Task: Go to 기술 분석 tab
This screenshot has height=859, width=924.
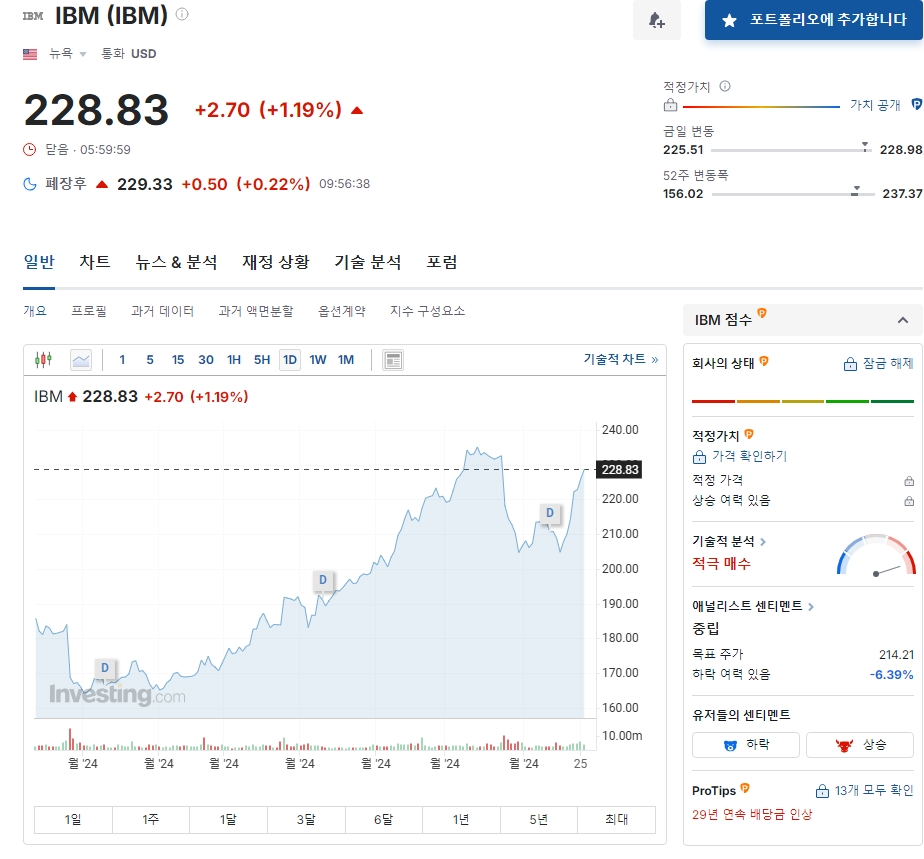Action: tap(368, 262)
